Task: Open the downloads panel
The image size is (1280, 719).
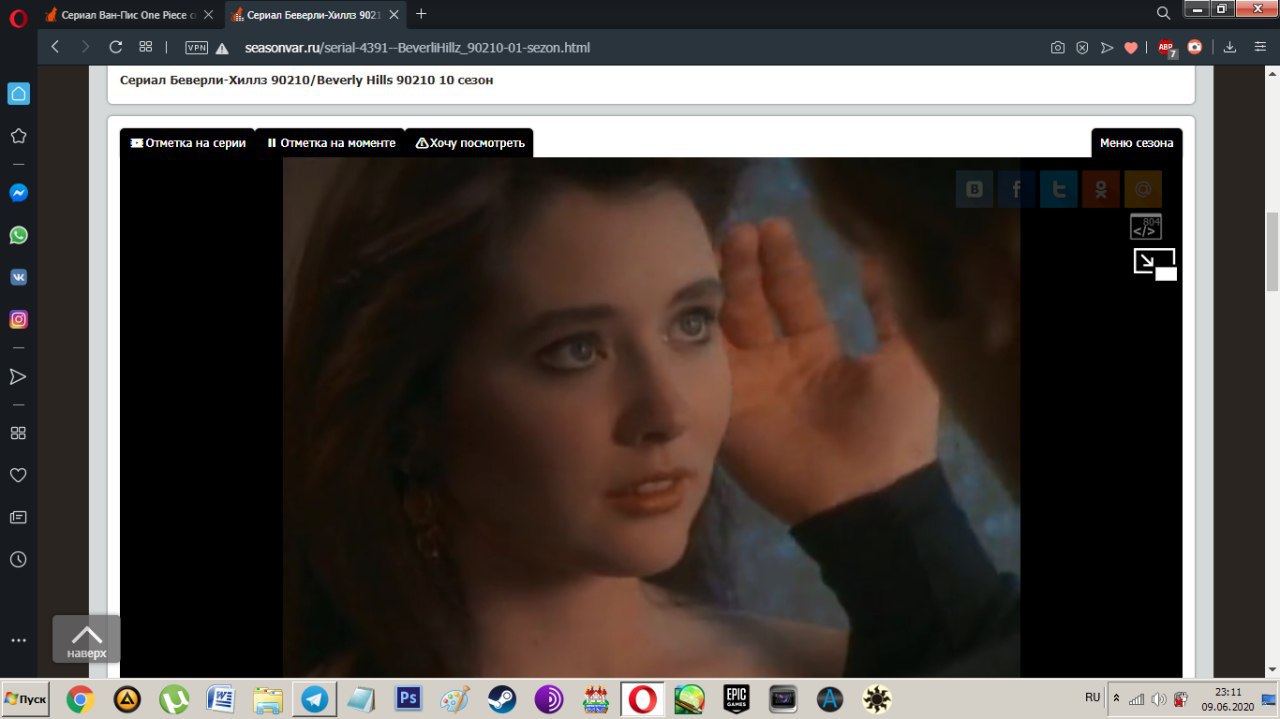Action: [x=1230, y=47]
